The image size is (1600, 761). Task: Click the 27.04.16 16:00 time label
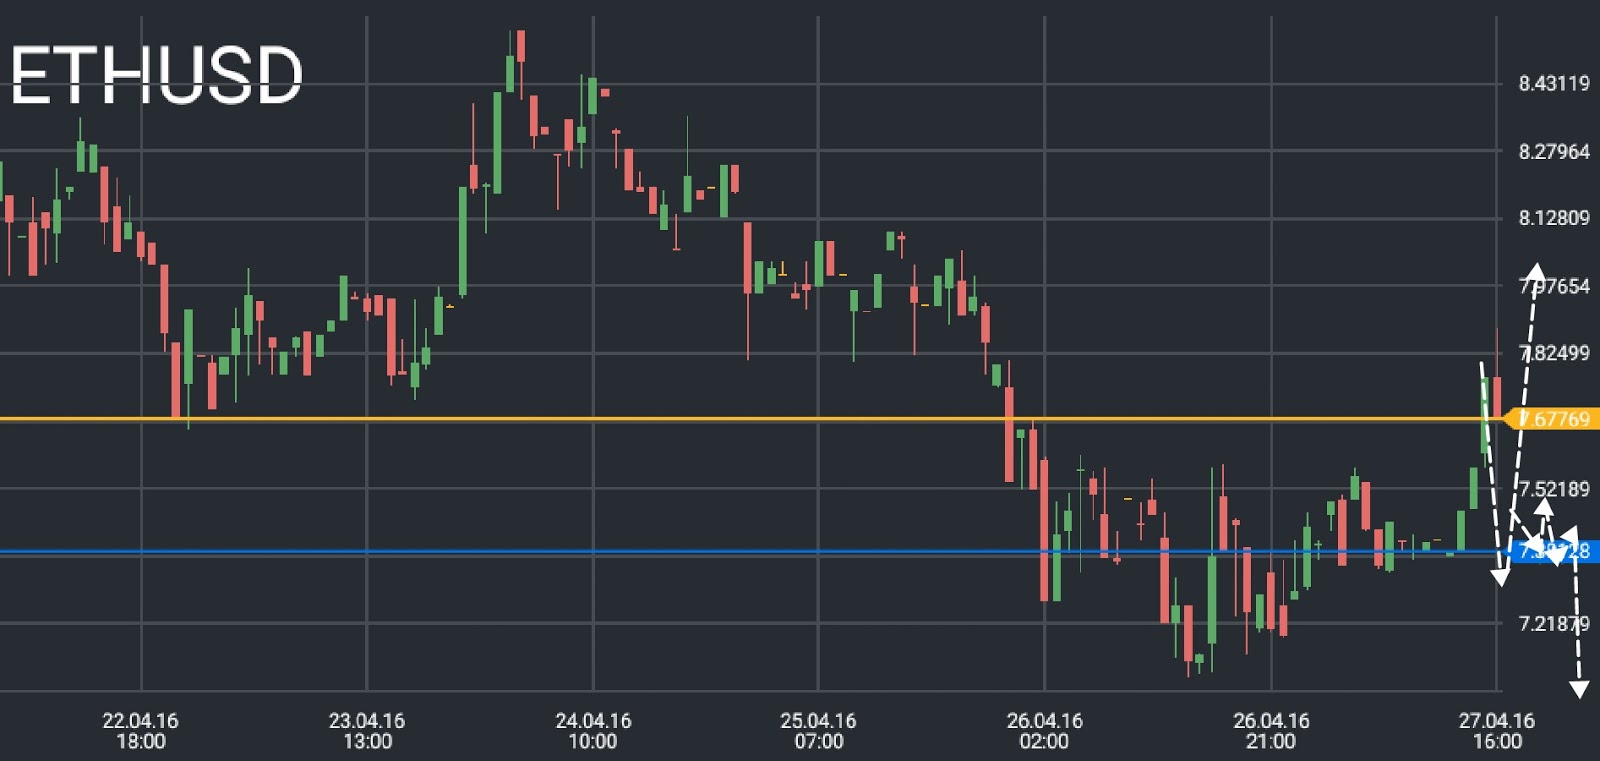point(1497,731)
